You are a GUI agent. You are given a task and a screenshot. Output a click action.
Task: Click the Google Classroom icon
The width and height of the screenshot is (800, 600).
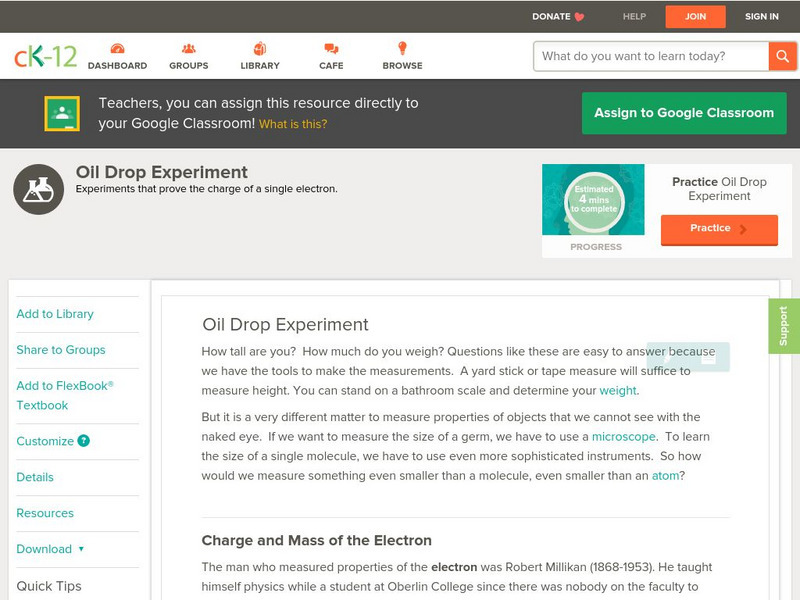tap(62, 114)
